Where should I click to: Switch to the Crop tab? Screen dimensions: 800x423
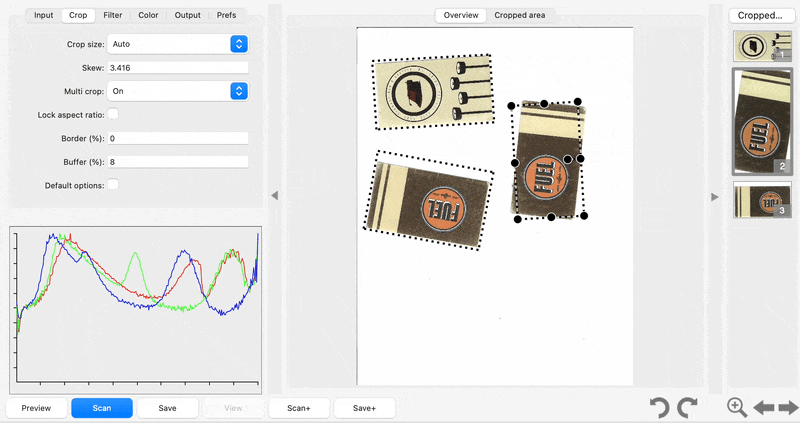pyautogui.click(x=78, y=15)
